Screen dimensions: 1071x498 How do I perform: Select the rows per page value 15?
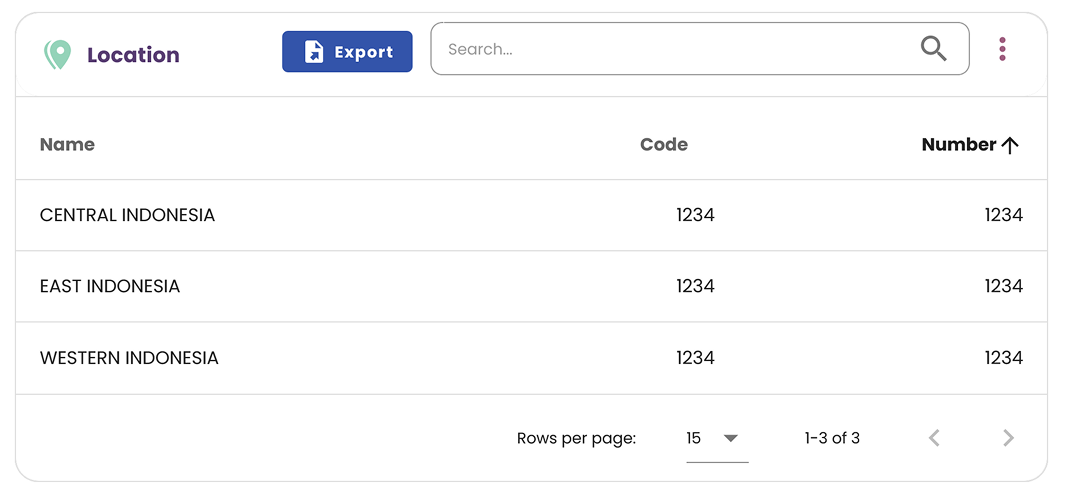pyautogui.click(x=694, y=438)
